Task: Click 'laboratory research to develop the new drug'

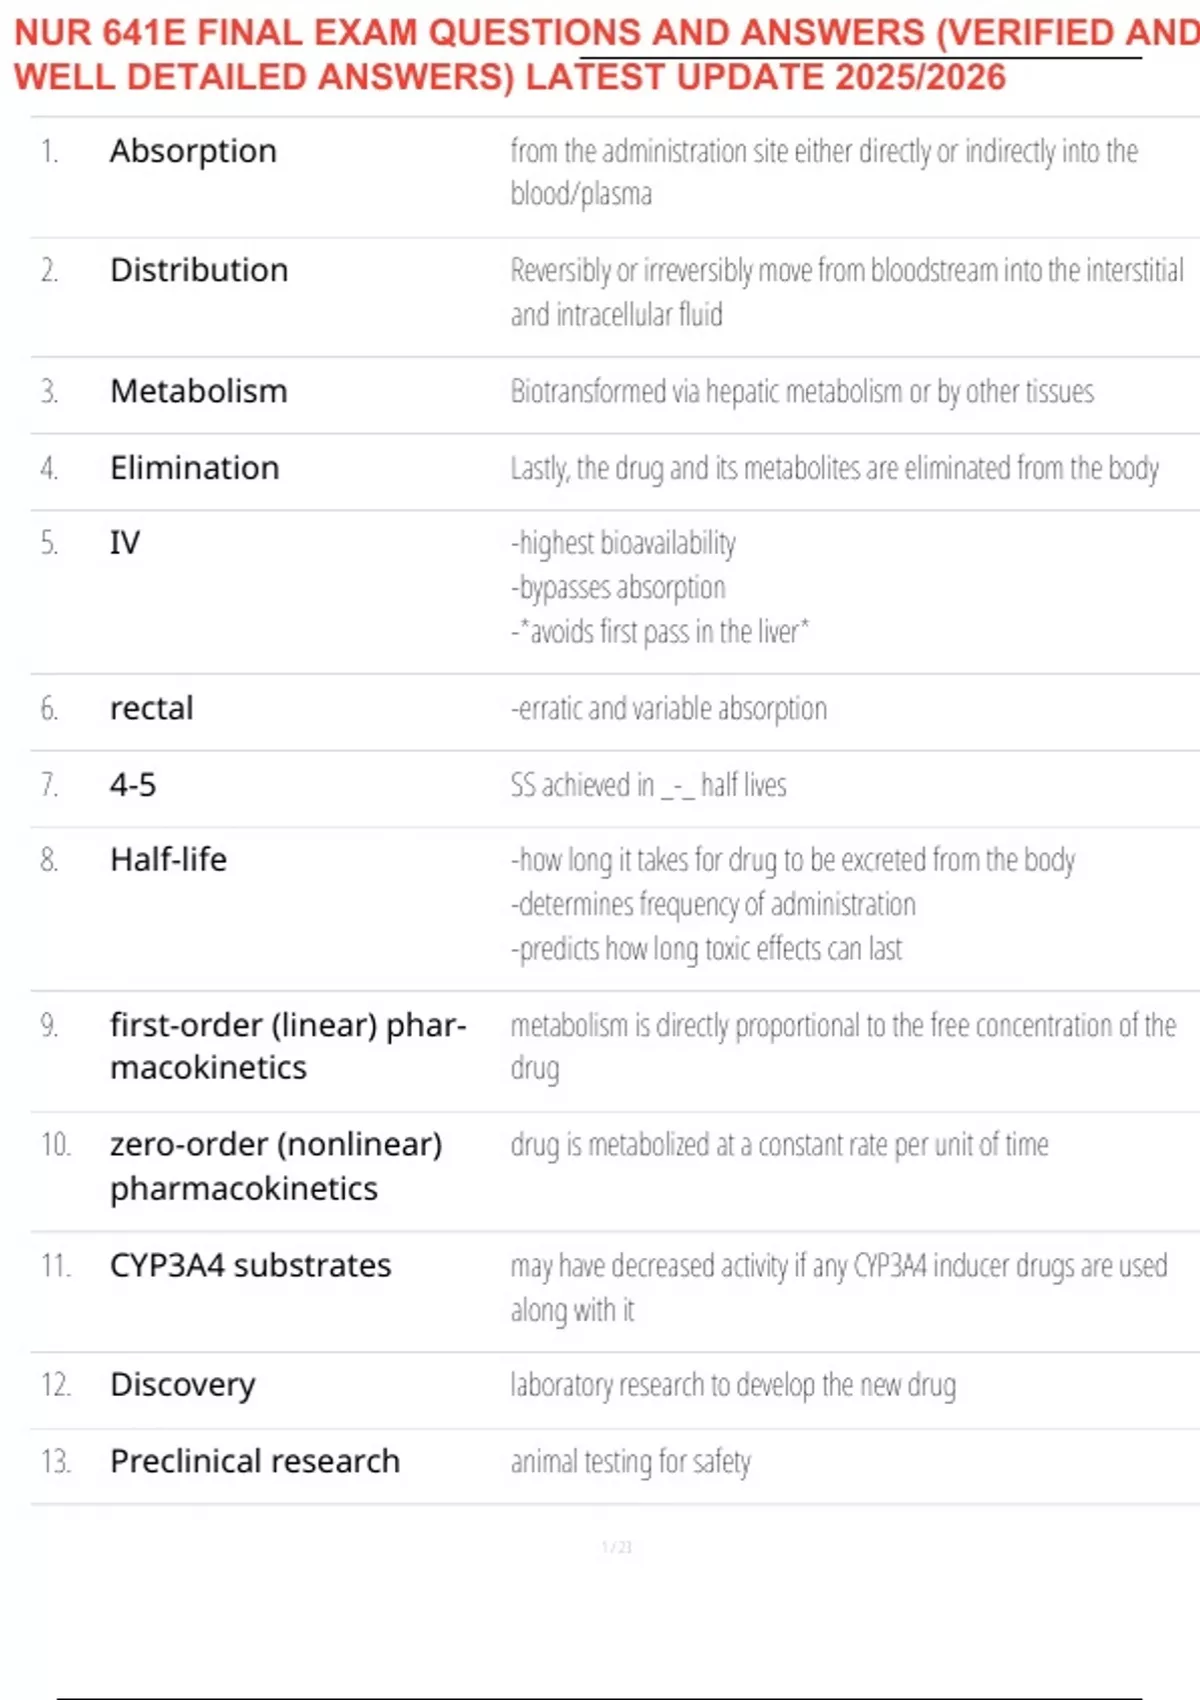Action: point(733,1386)
